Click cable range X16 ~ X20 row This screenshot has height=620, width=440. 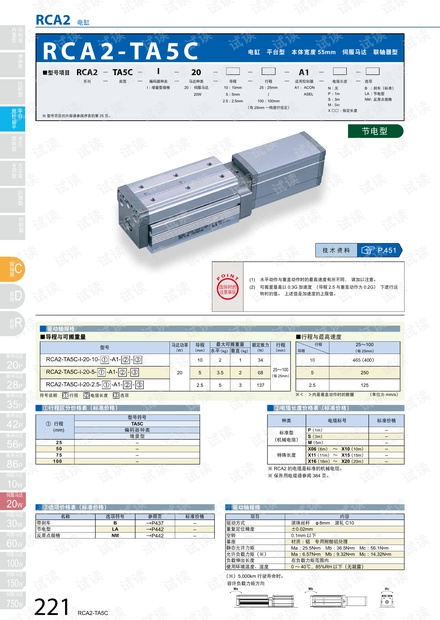(x=355, y=461)
